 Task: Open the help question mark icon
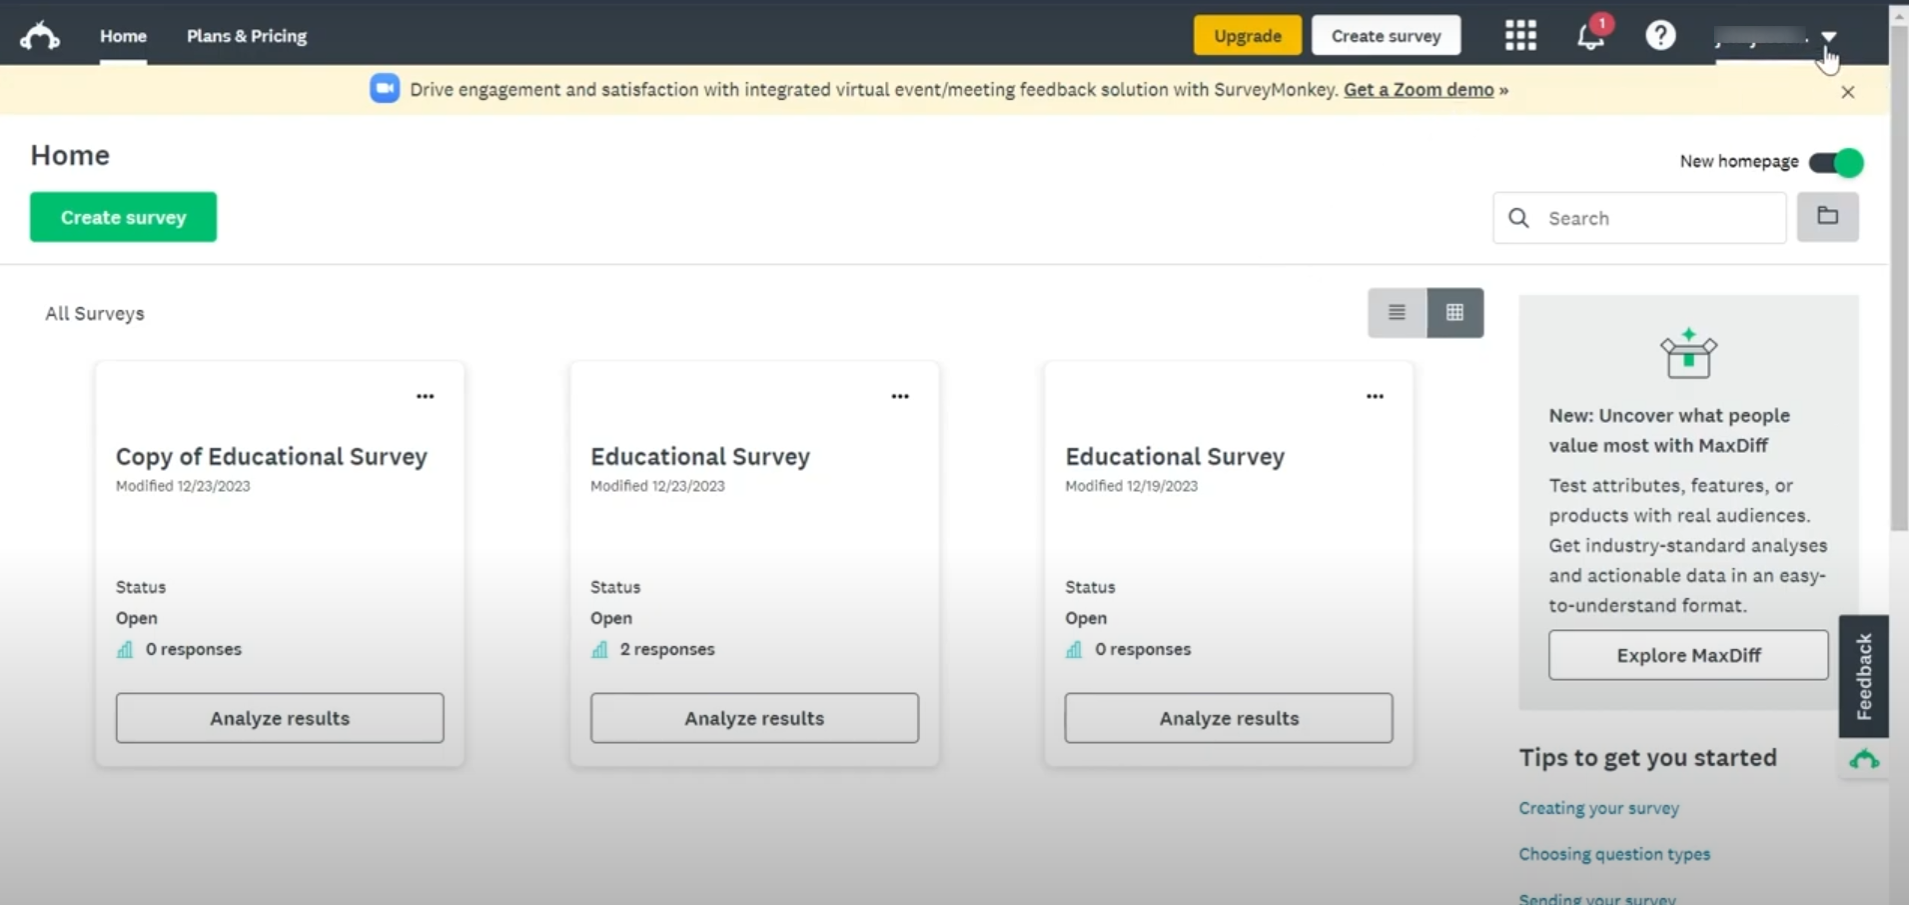[x=1660, y=36]
